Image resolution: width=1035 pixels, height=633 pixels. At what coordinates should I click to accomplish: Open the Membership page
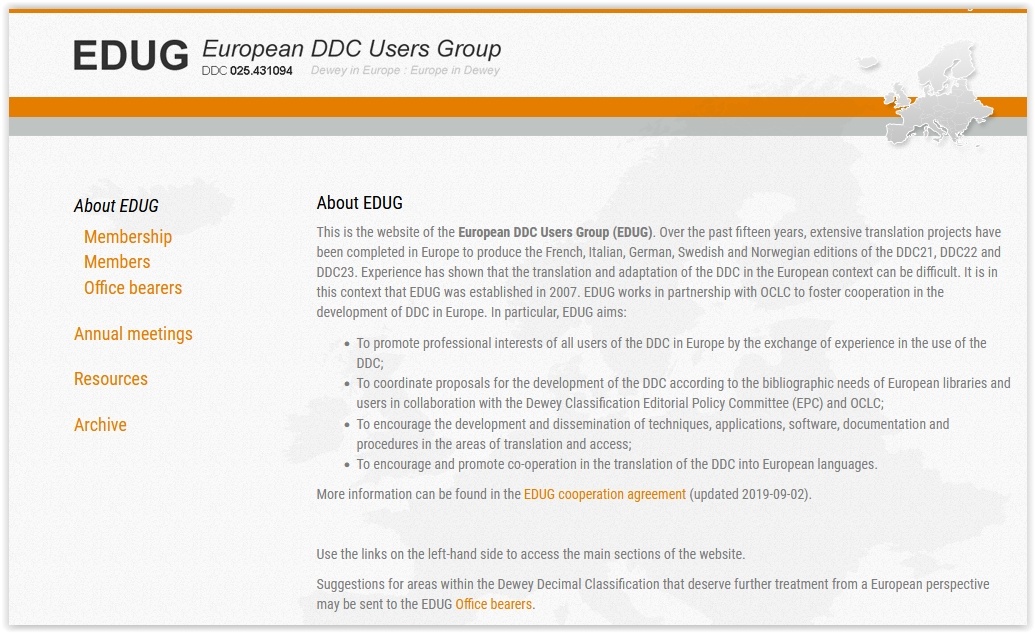point(128,236)
